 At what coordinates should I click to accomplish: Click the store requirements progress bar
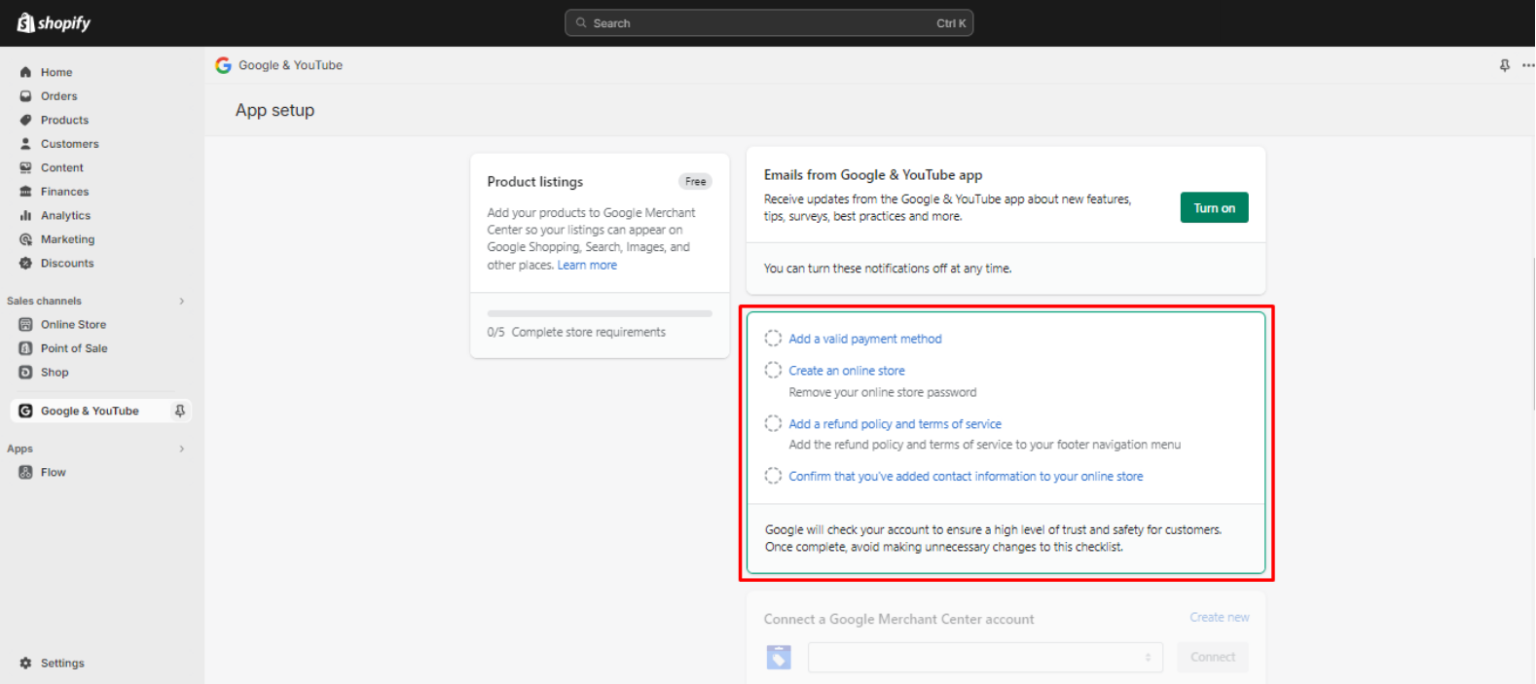pos(600,313)
